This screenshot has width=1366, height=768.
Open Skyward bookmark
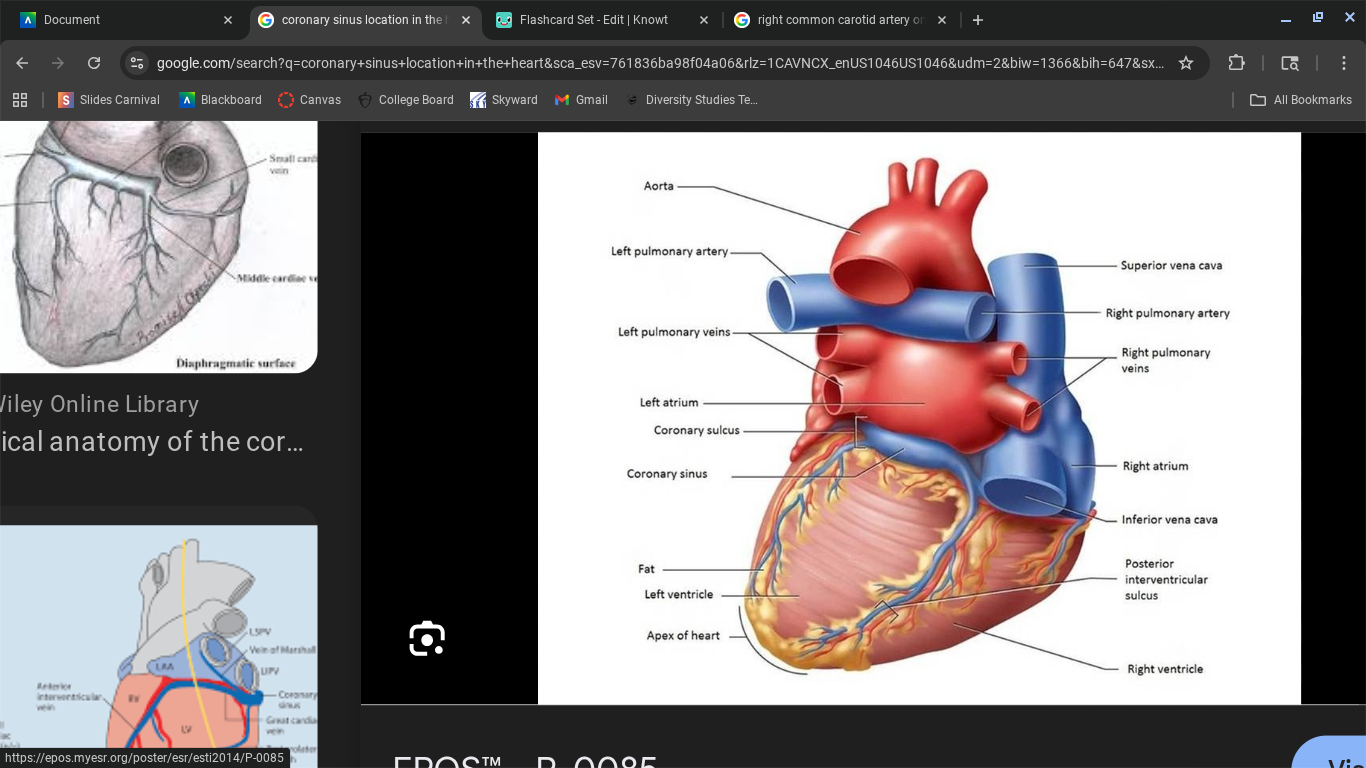tap(504, 100)
